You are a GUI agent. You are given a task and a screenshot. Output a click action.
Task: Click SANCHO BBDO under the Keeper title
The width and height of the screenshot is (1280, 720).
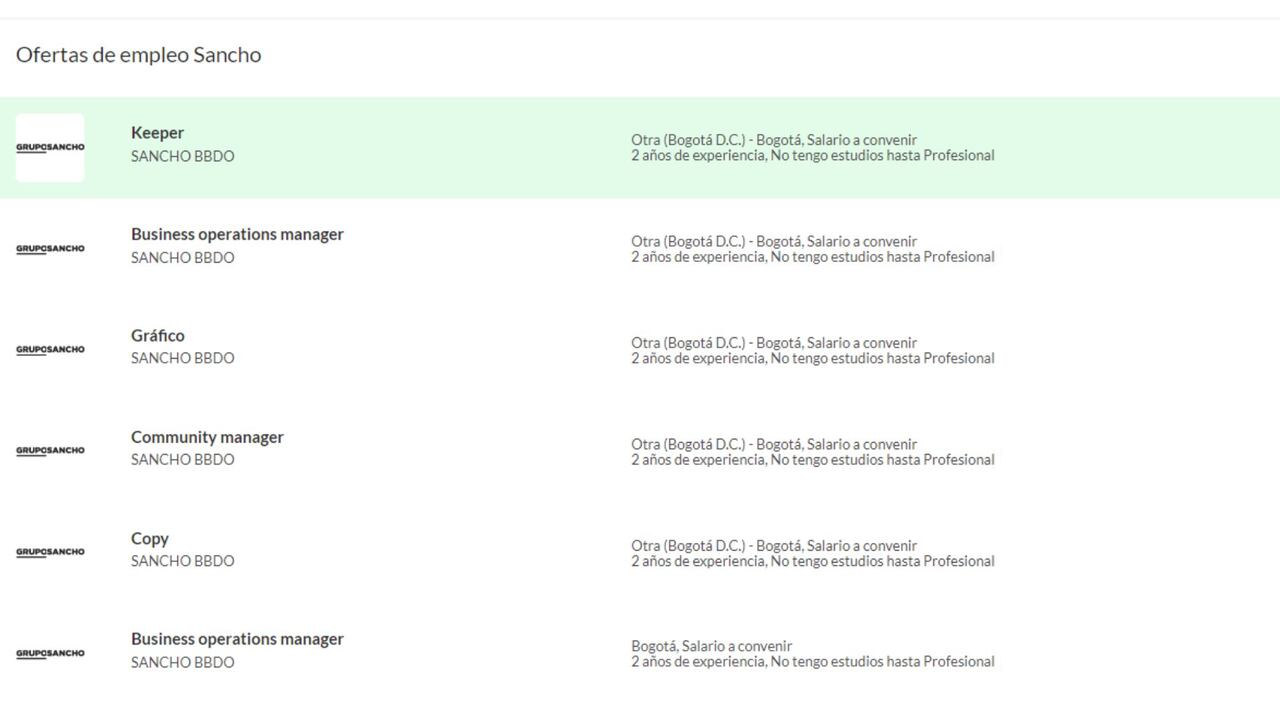[182, 156]
